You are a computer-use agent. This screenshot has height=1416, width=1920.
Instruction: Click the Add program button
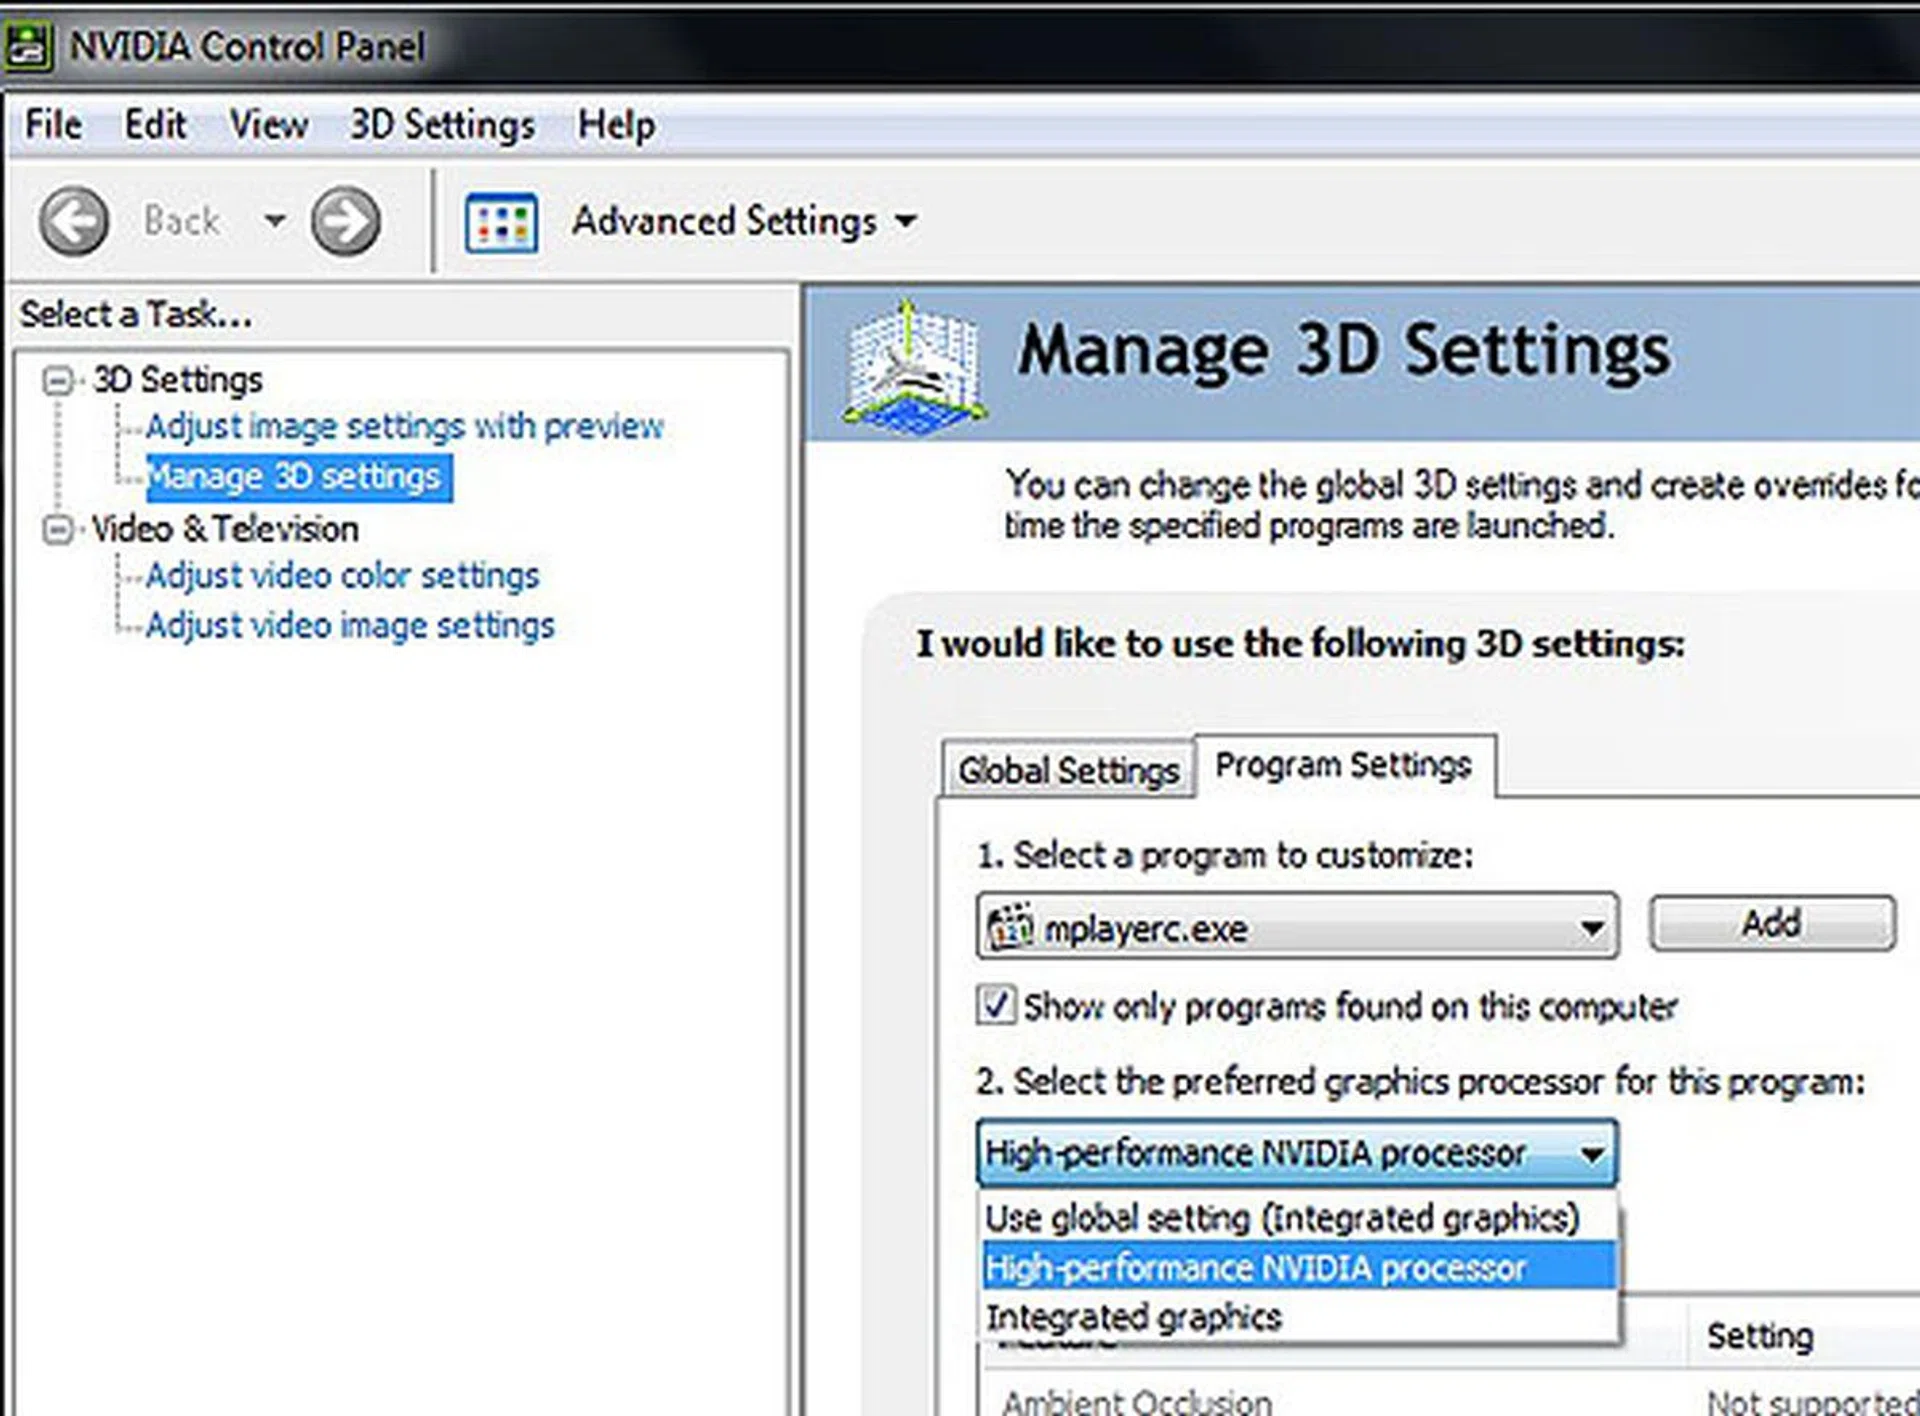(x=1771, y=923)
